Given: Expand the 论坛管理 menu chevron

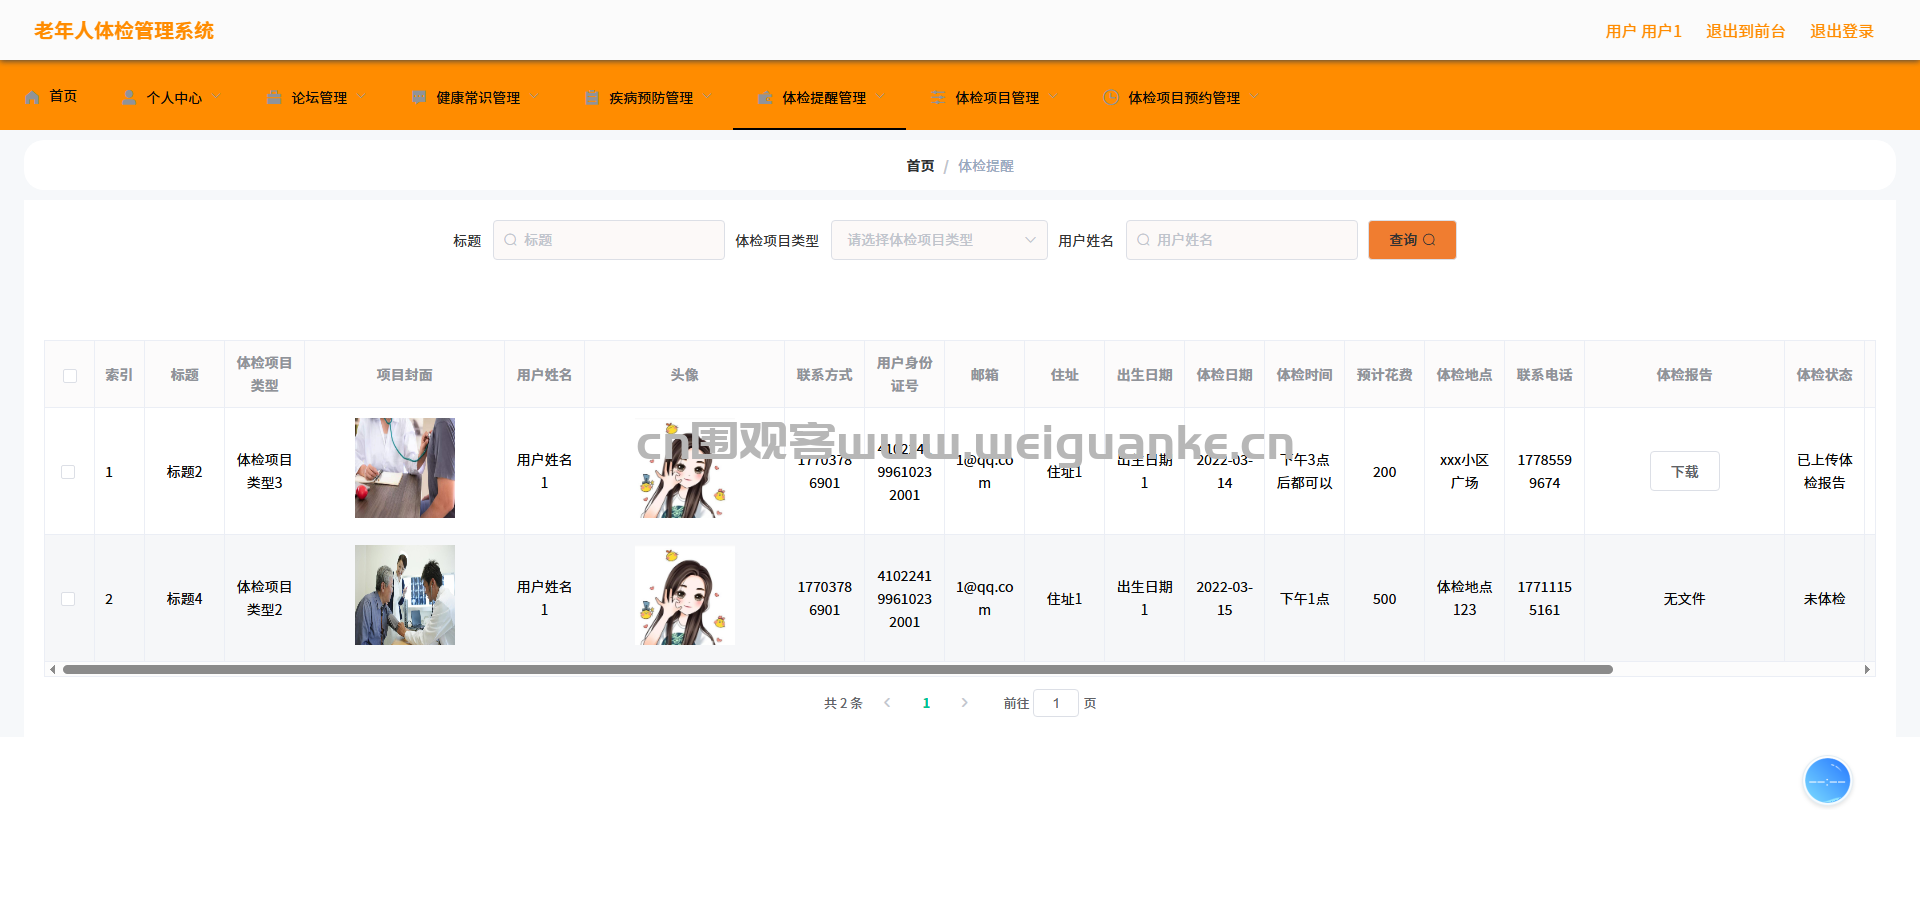Looking at the screenshot, I should click(362, 97).
